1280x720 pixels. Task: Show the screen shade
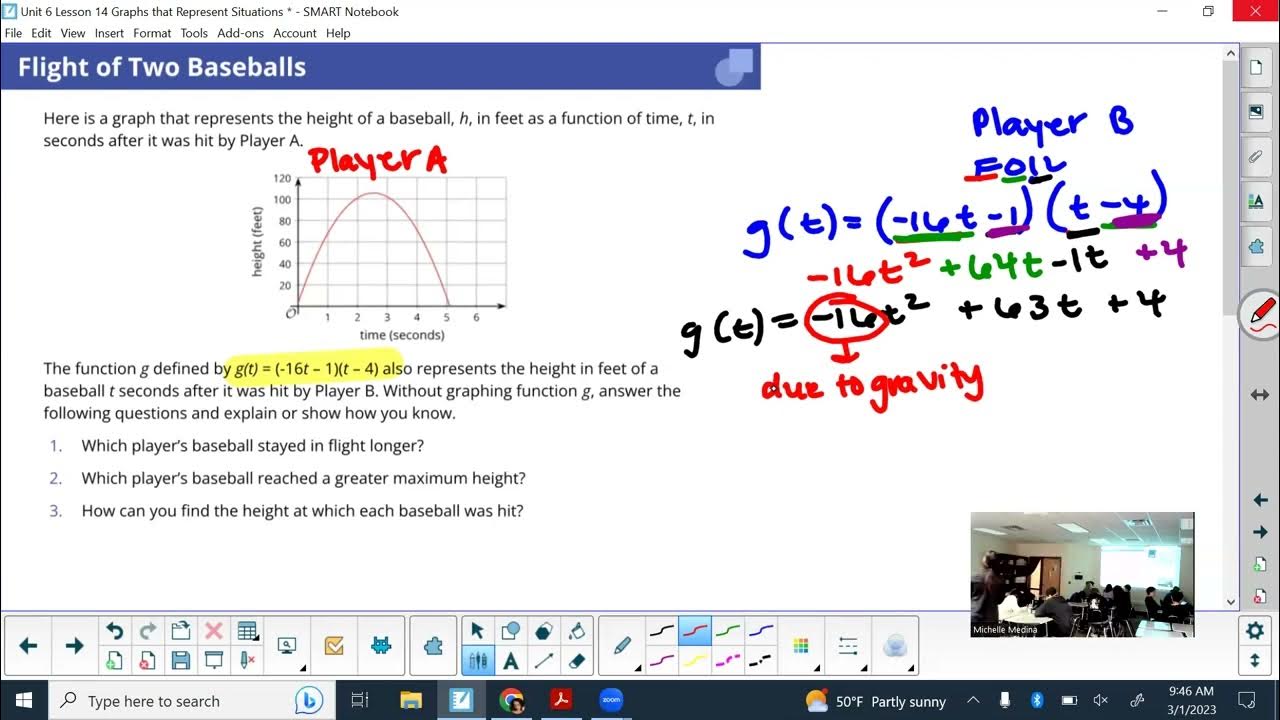[213, 660]
